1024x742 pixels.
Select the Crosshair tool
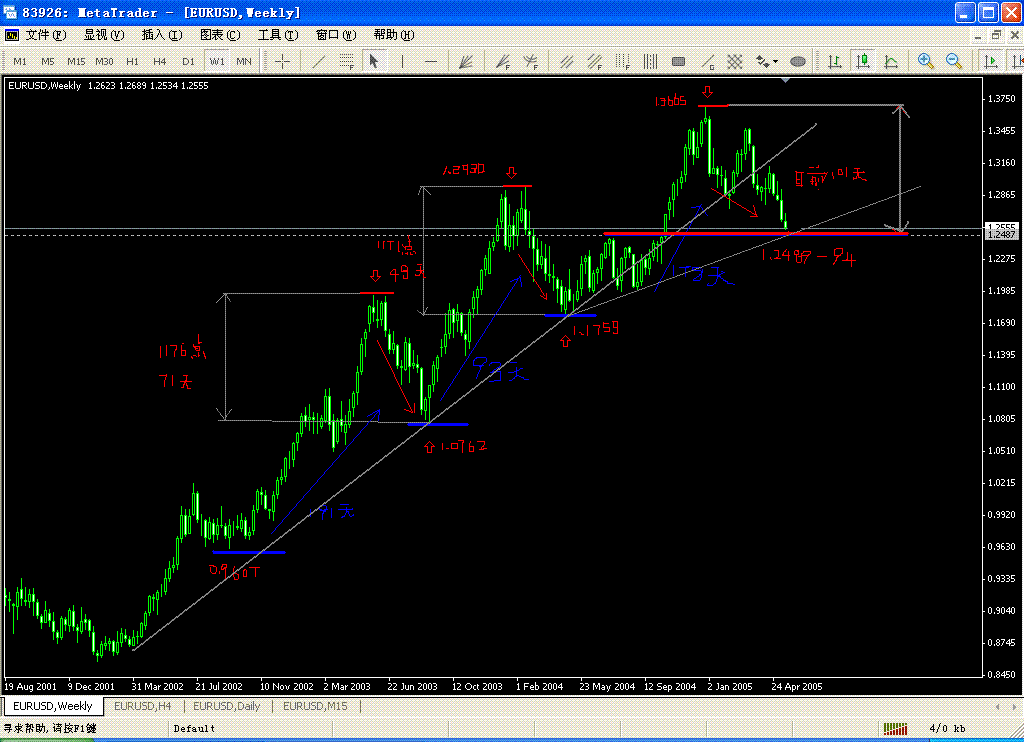[282, 61]
